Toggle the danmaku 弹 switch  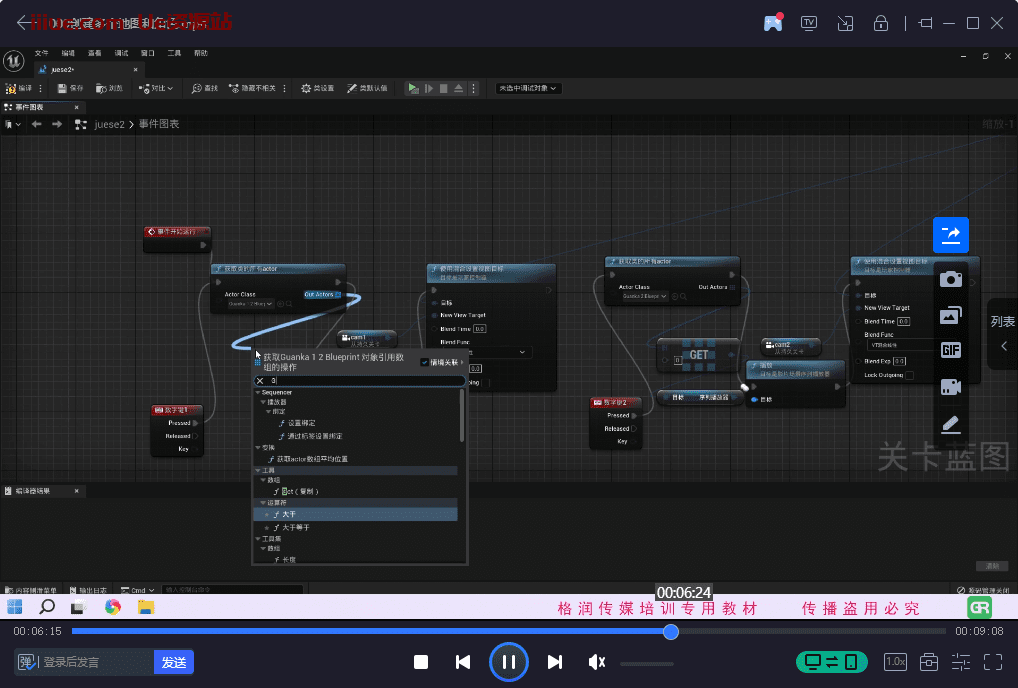click(x=27, y=662)
